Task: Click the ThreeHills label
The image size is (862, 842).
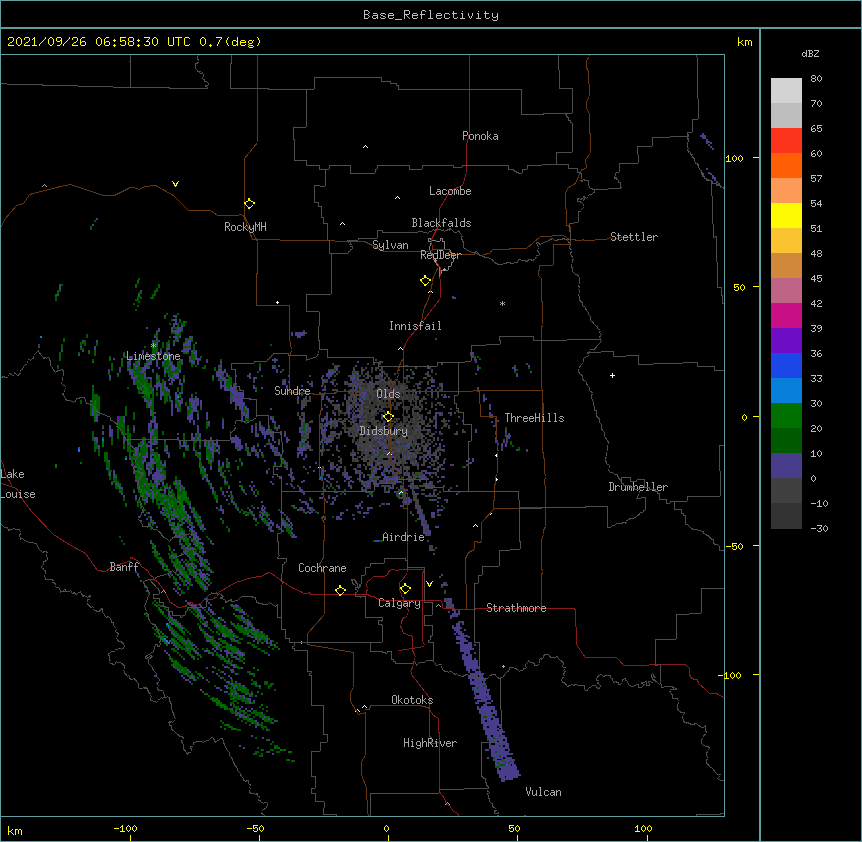Action: click(534, 418)
